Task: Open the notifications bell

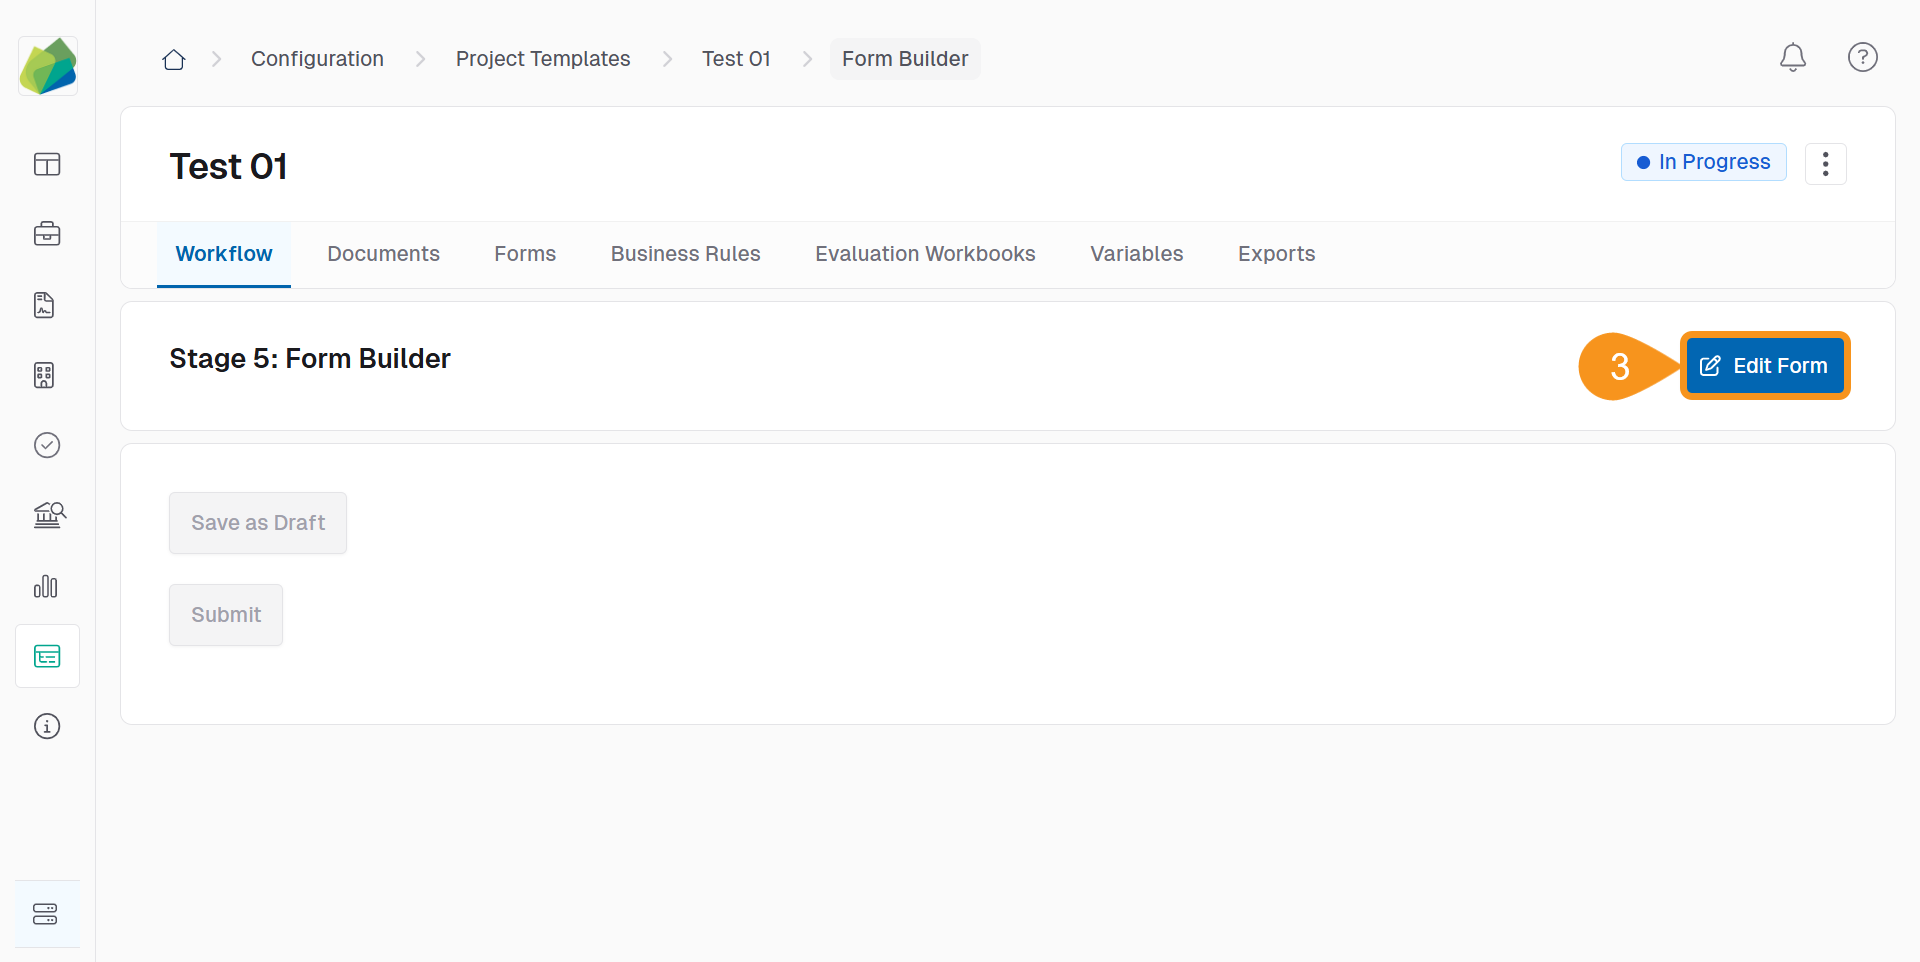Action: pos(1792,58)
